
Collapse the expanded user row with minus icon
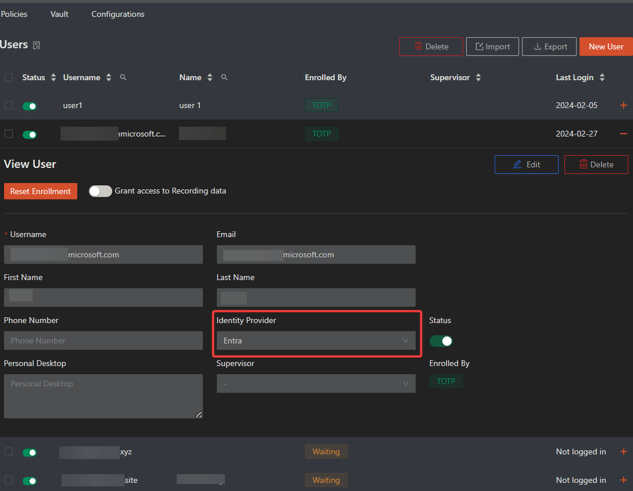tap(623, 134)
